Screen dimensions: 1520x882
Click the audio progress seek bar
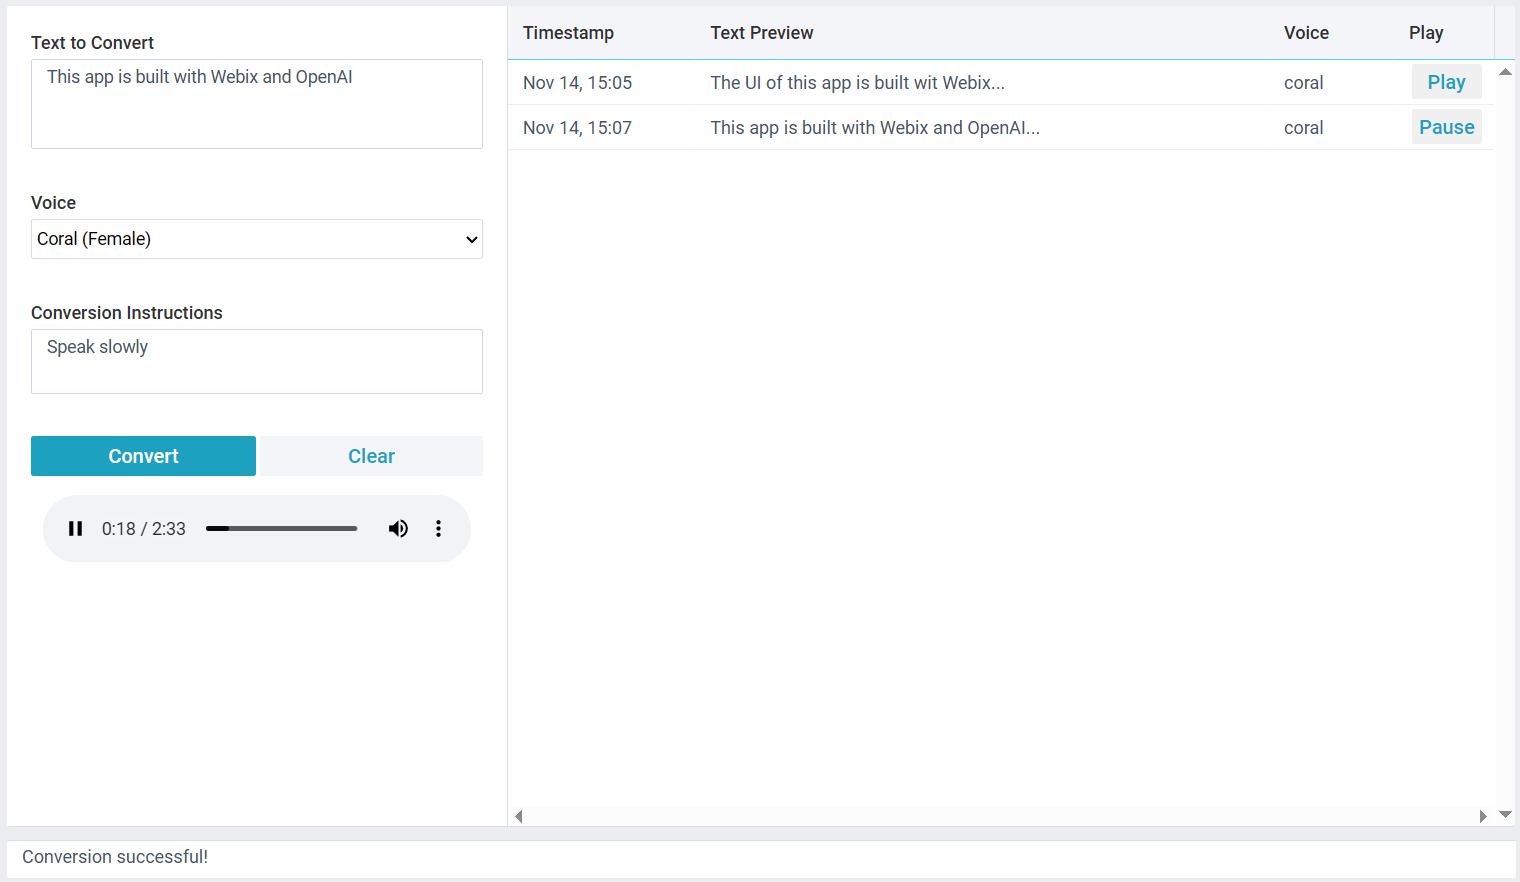[x=281, y=529]
